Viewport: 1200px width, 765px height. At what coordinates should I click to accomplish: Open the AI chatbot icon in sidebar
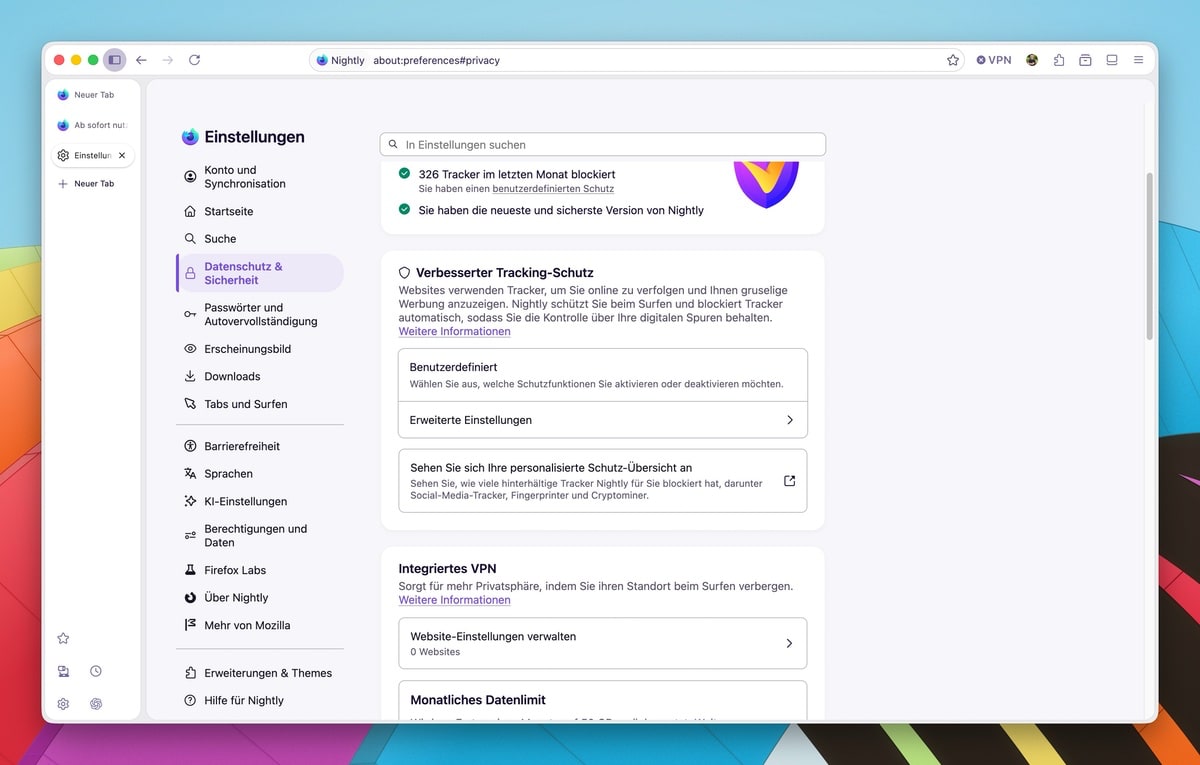[96, 703]
